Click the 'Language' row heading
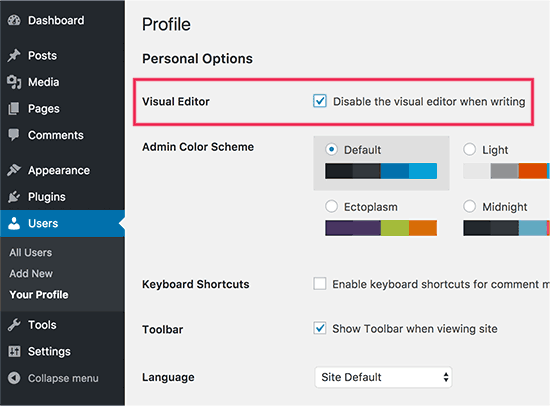550x406 pixels. click(168, 378)
